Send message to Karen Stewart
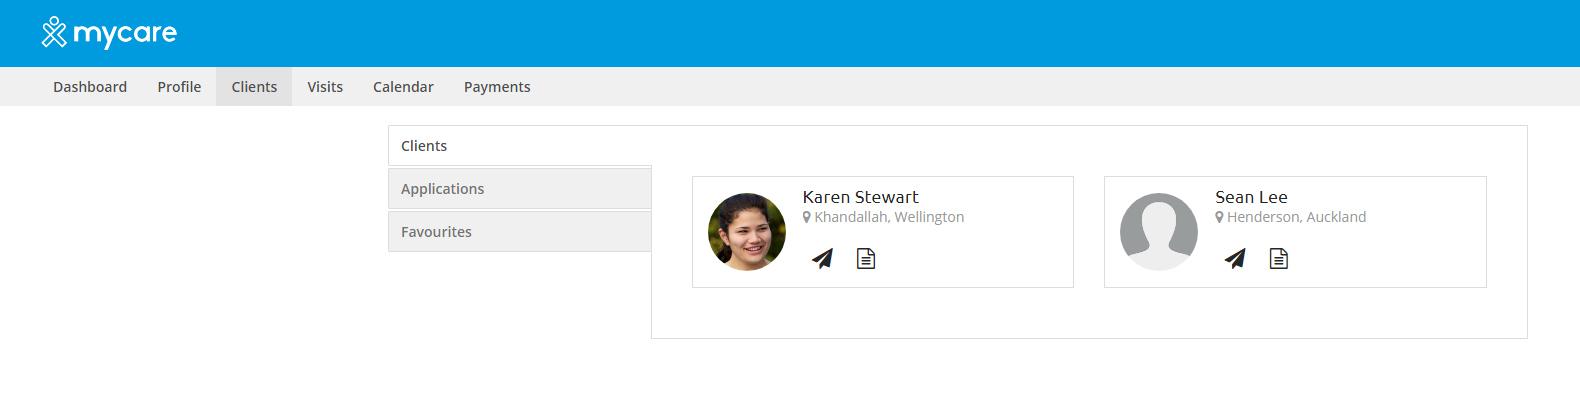 pyautogui.click(x=822, y=259)
